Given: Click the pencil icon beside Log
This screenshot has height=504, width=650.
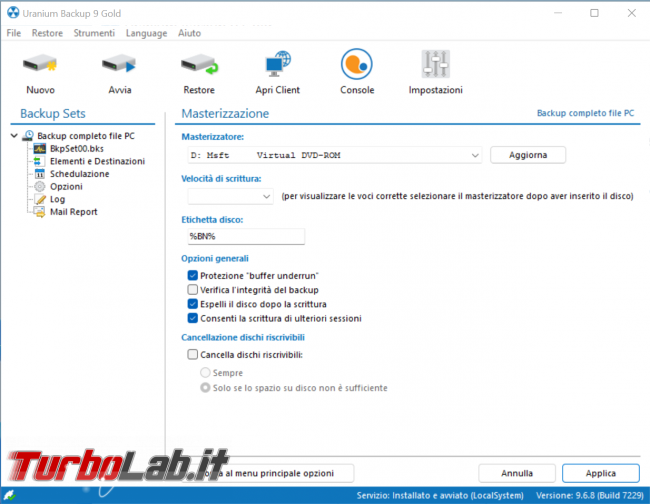Looking at the screenshot, I should pos(40,199).
